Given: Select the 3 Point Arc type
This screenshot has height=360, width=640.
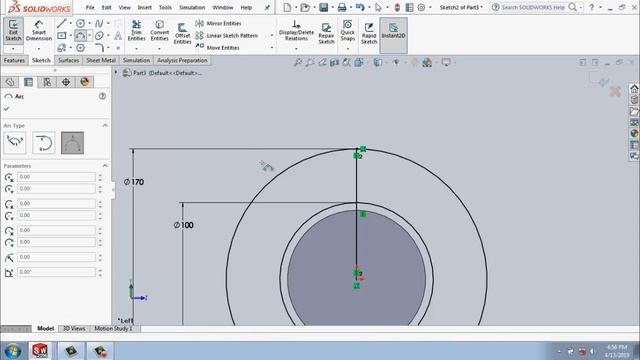Looking at the screenshot, I should [72, 142].
